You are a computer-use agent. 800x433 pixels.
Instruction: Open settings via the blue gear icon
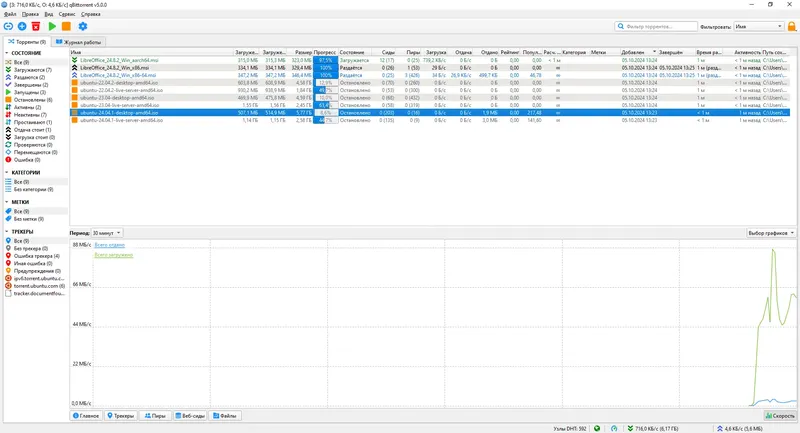tap(83, 26)
